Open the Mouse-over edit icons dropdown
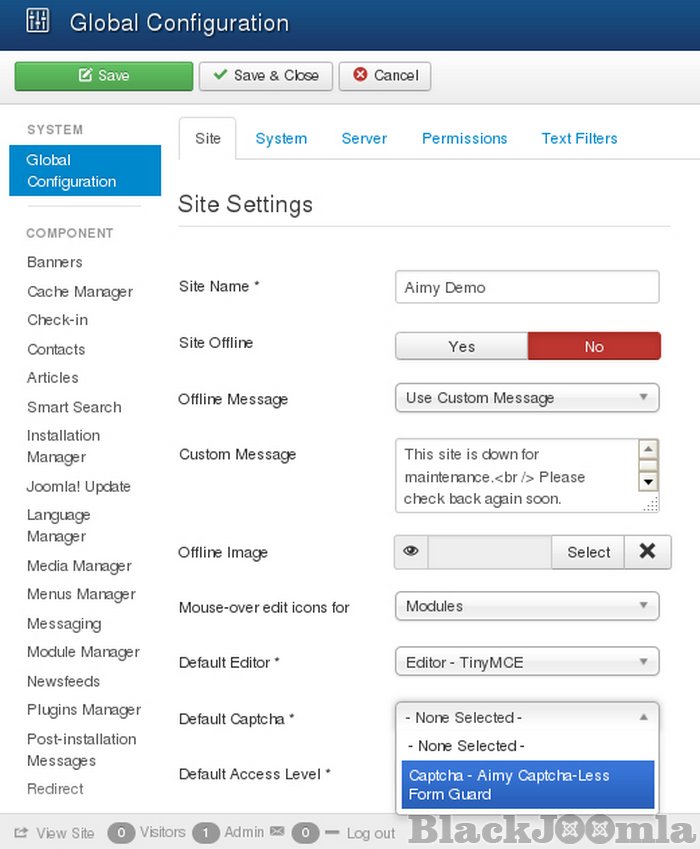This screenshot has height=849, width=700. click(x=527, y=606)
